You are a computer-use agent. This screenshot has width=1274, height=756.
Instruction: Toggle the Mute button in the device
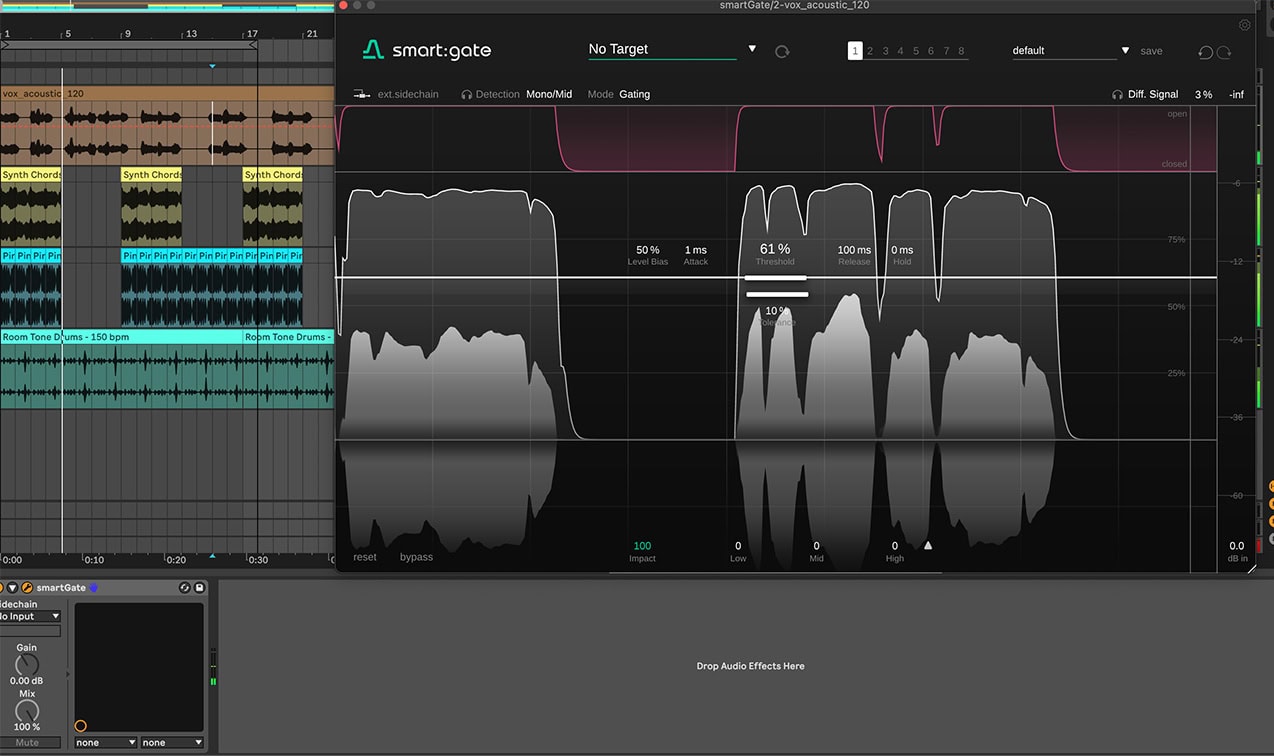tap(27, 743)
